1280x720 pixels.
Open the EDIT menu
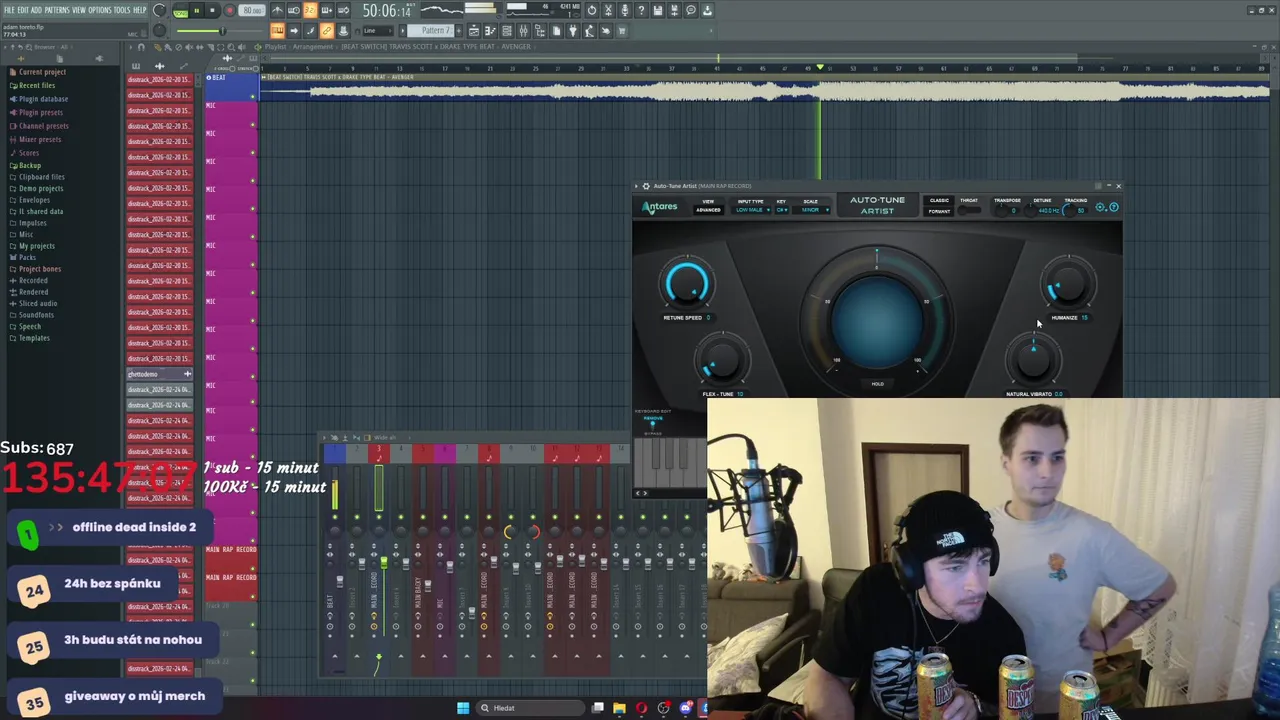click(x=23, y=10)
